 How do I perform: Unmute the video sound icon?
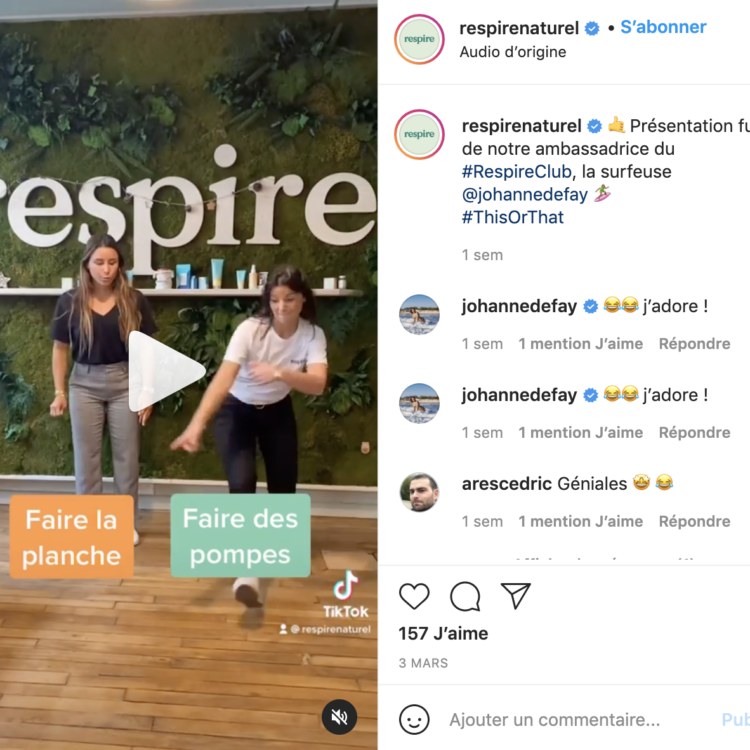pos(339,717)
